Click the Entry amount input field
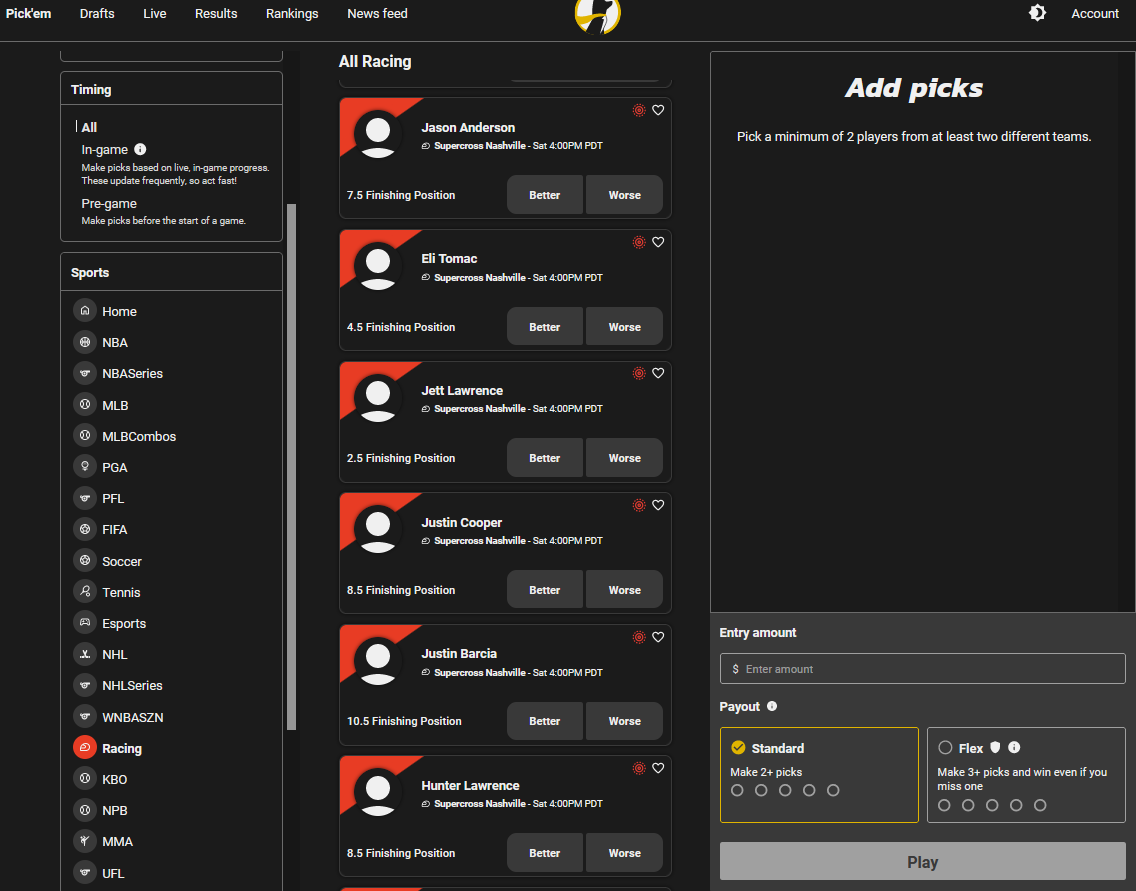The width and height of the screenshot is (1136, 891). tap(922, 669)
